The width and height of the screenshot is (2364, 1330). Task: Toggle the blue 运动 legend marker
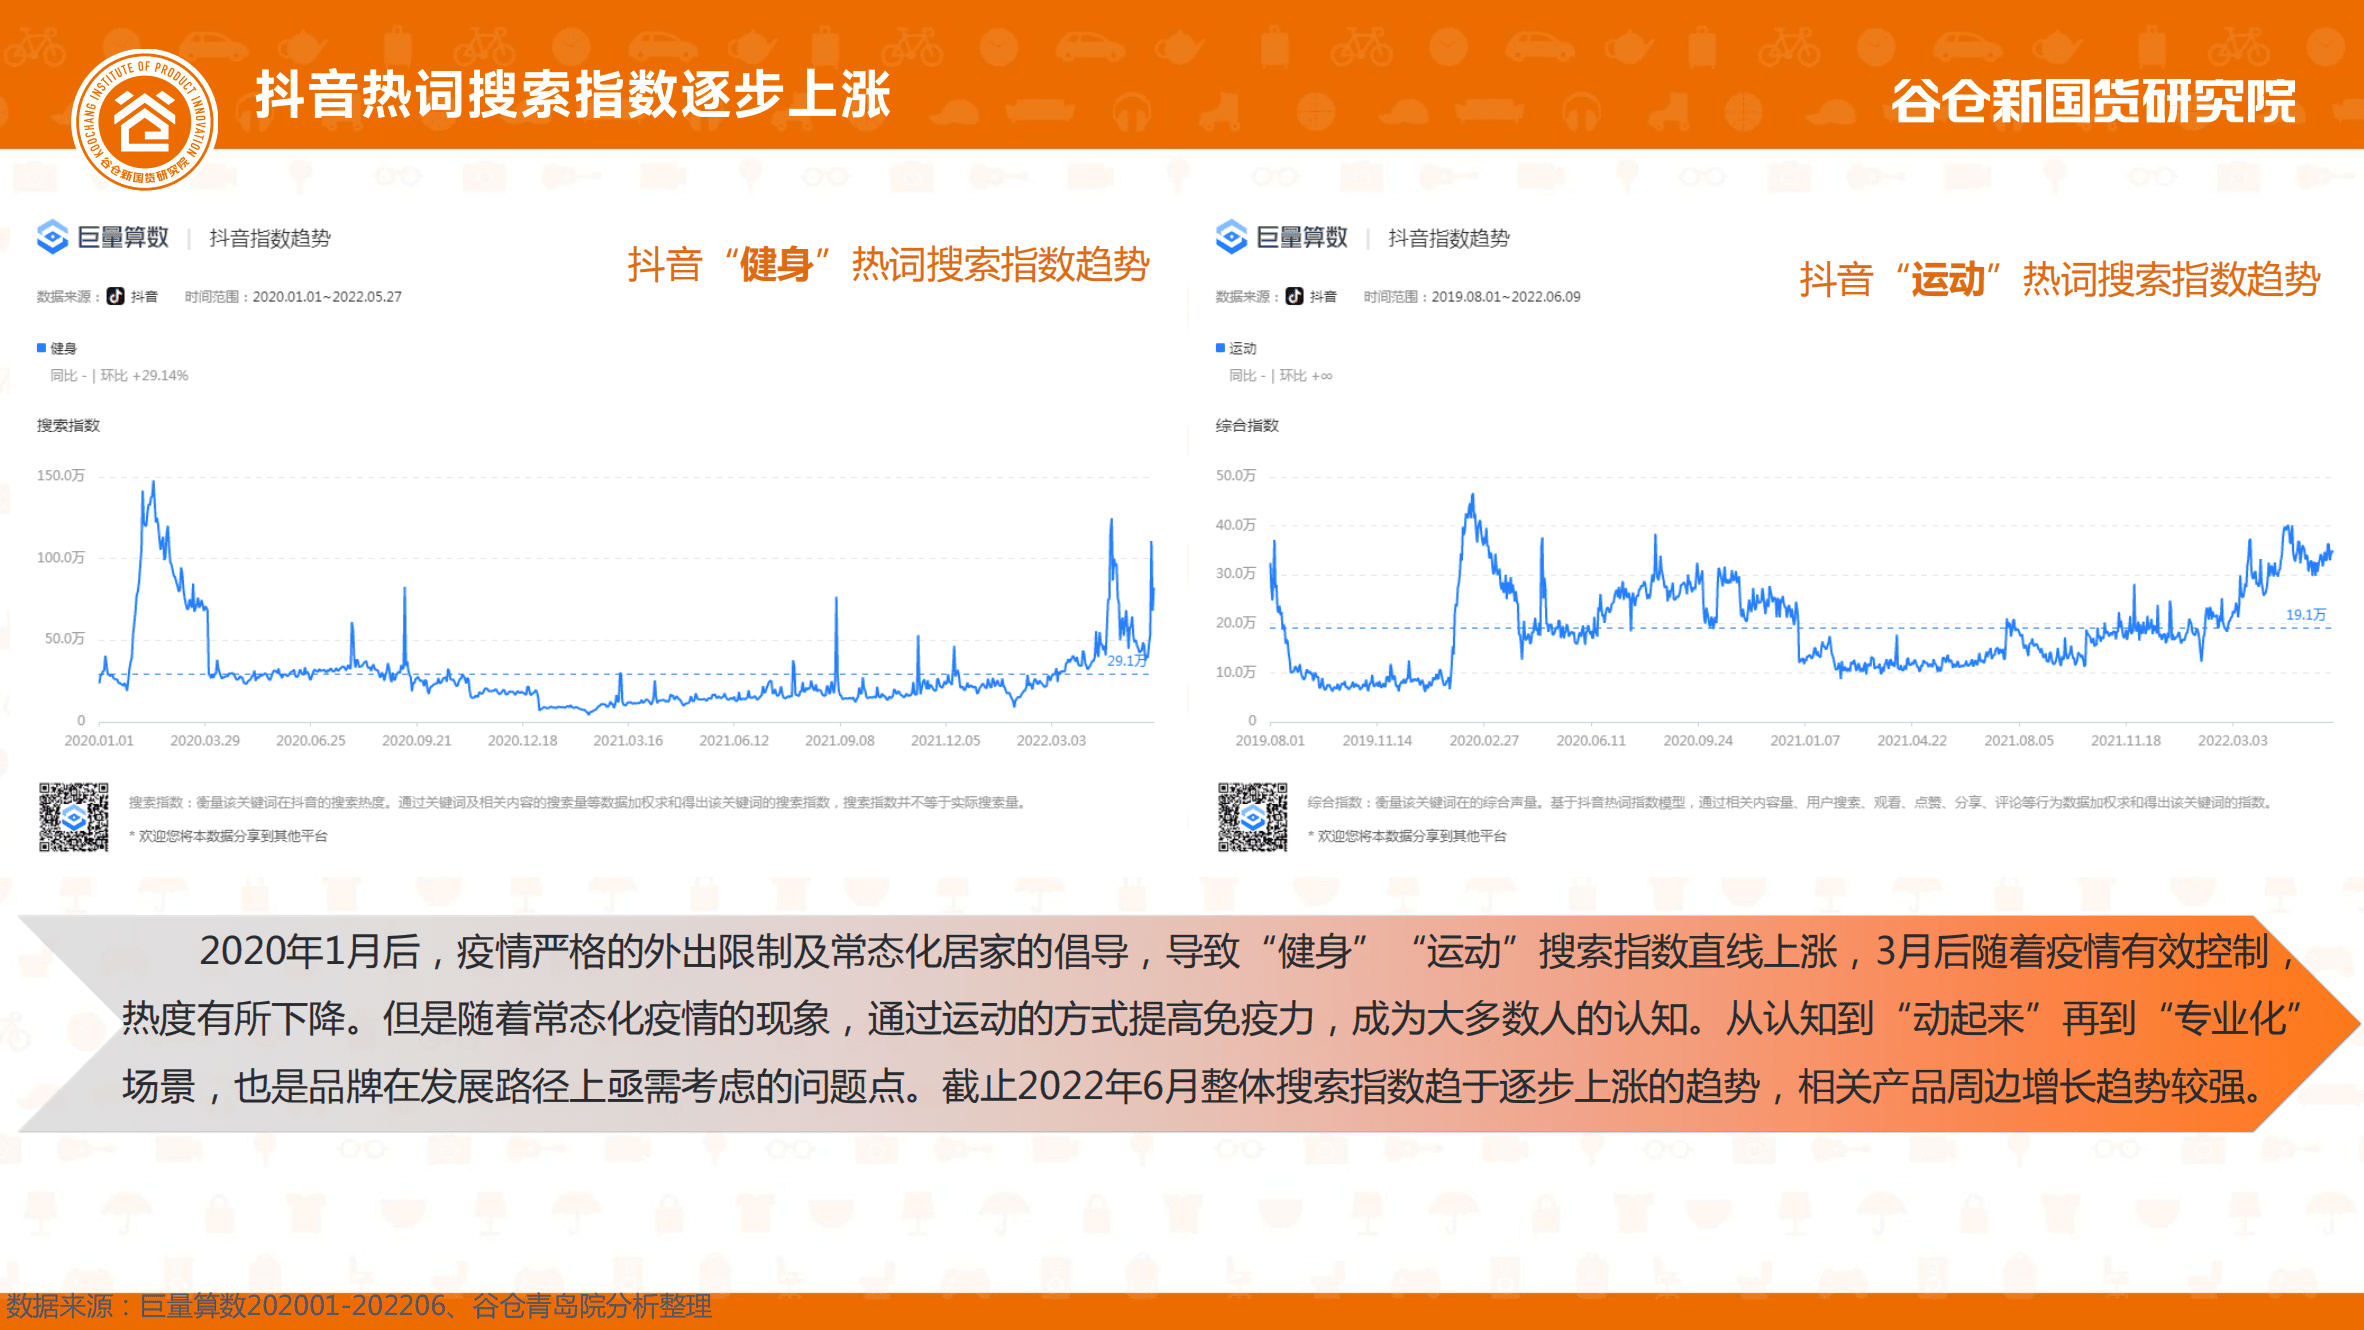click(1220, 348)
